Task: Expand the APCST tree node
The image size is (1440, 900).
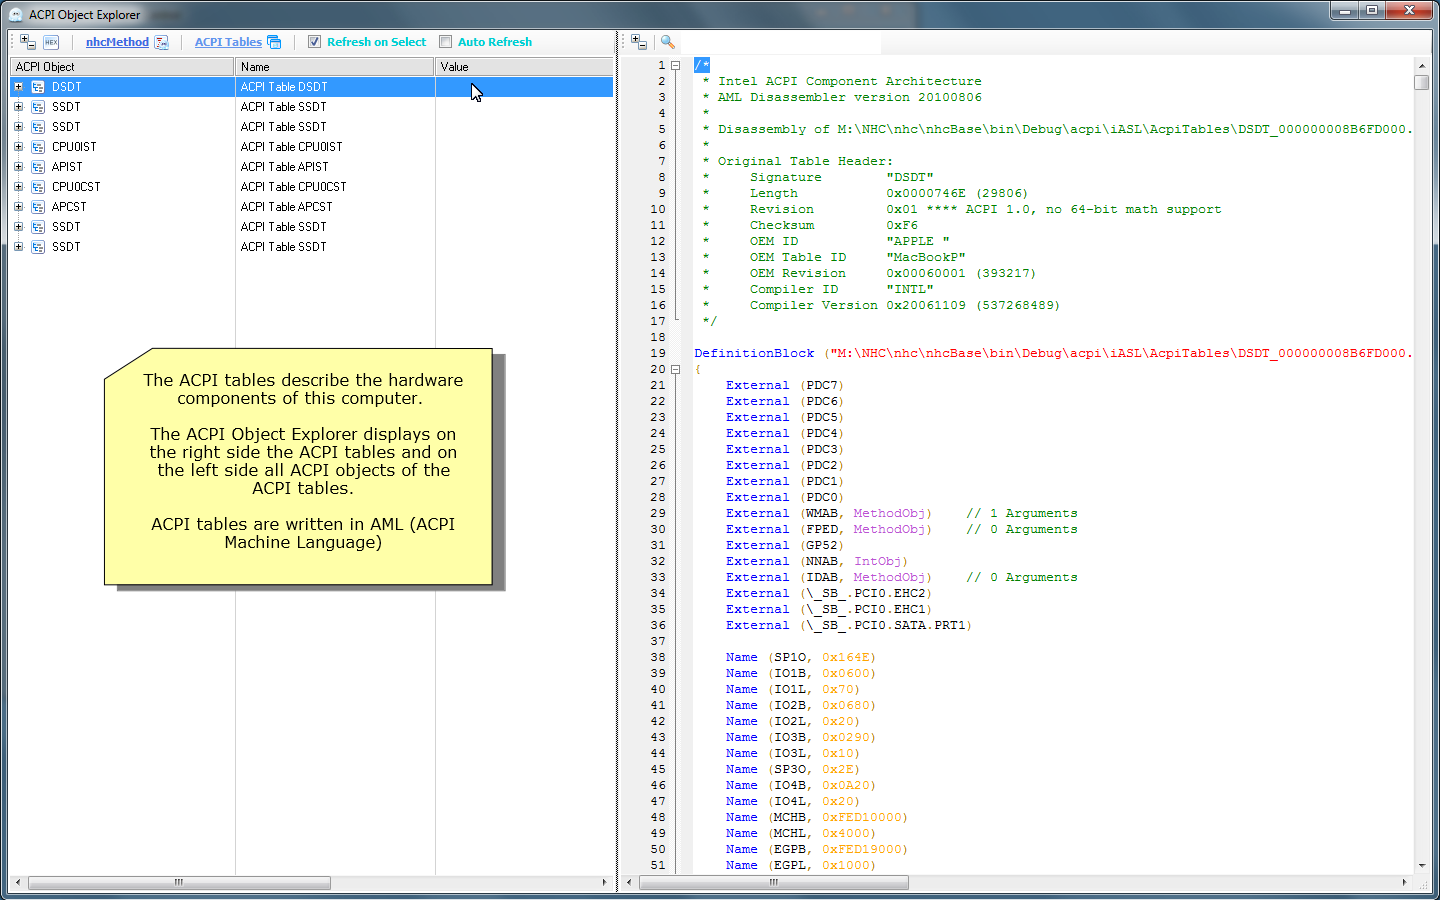Action: click(x=18, y=207)
